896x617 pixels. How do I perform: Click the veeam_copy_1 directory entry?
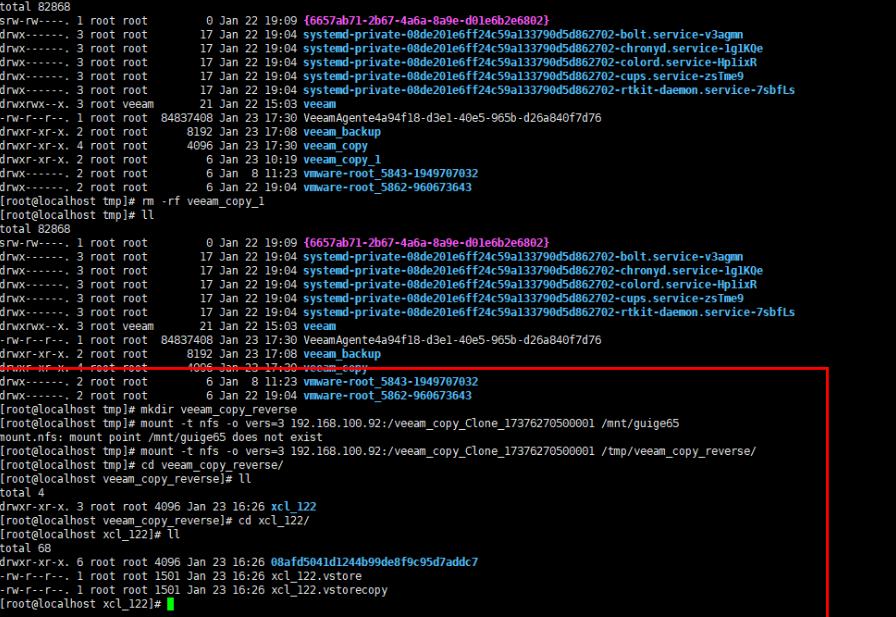[x=341, y=159]
